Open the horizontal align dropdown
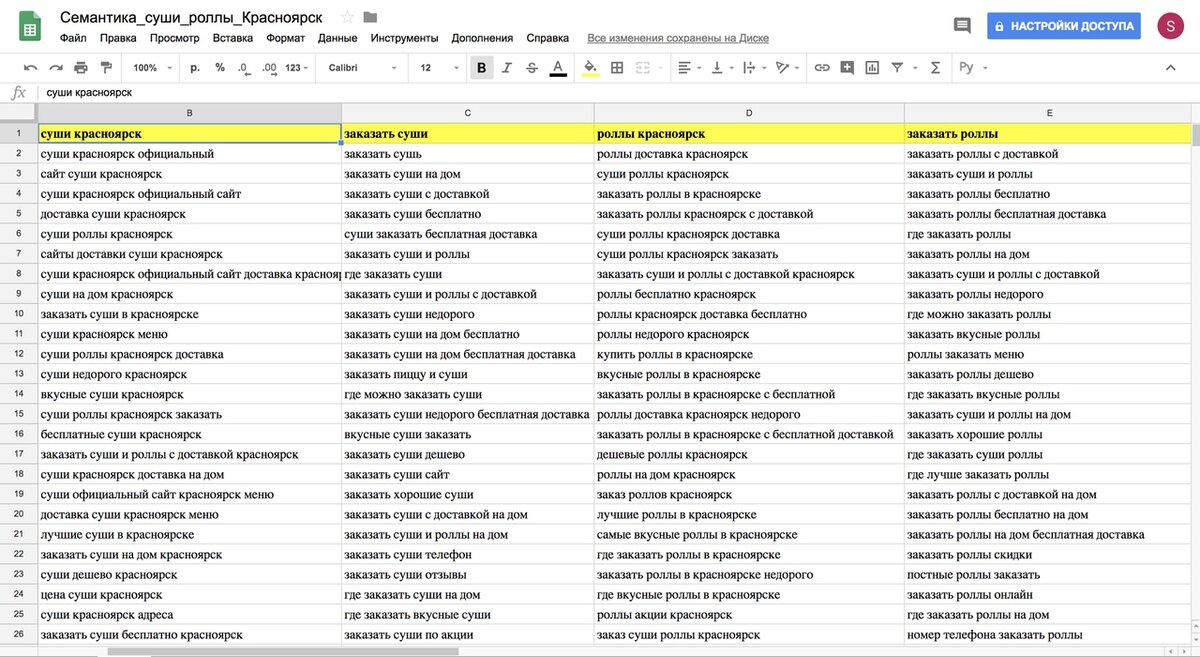Screen dimensions: 1200x657 (x=690, y=68)
